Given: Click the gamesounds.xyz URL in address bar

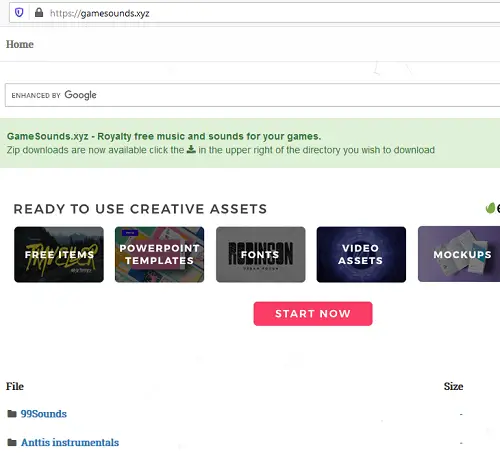Looking at the screenshot, I should (x=99, y=13).
